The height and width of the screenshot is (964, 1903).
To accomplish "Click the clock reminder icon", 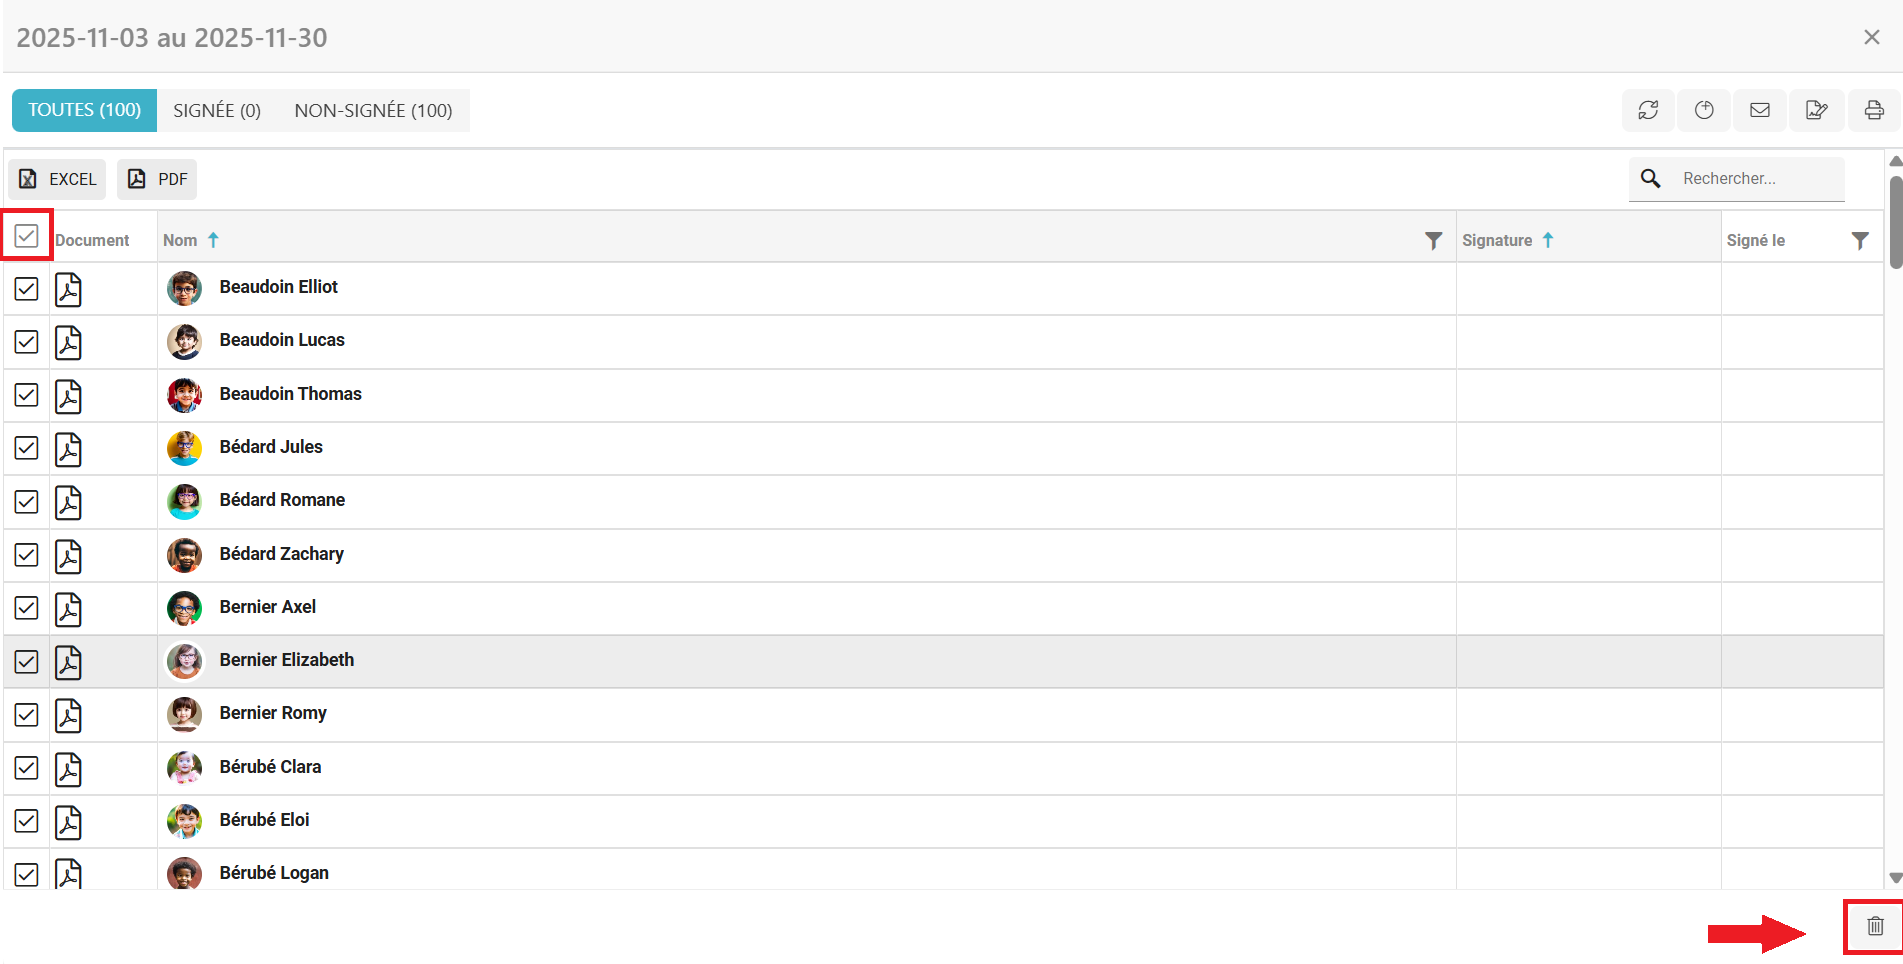I will pos(1704,110).
